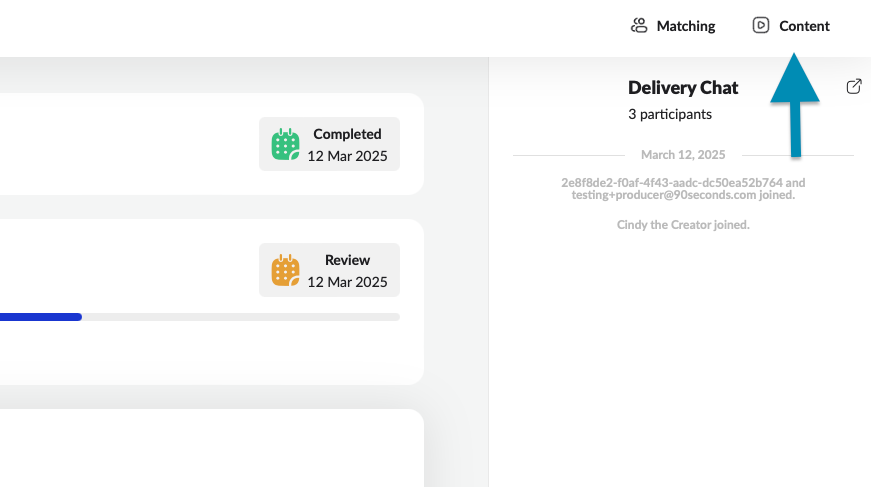Select the empty card below the Review card
Image resolution: width=871 pixels, height=487 pixels.
(210, 448)
